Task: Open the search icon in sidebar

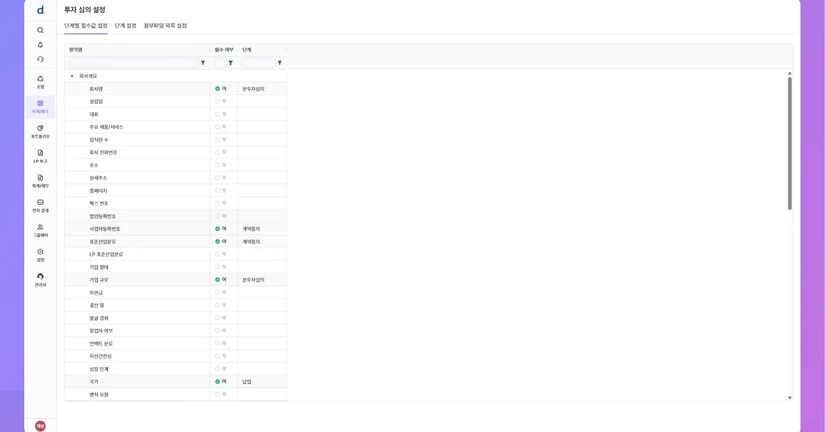Action: tap(40, 30)
